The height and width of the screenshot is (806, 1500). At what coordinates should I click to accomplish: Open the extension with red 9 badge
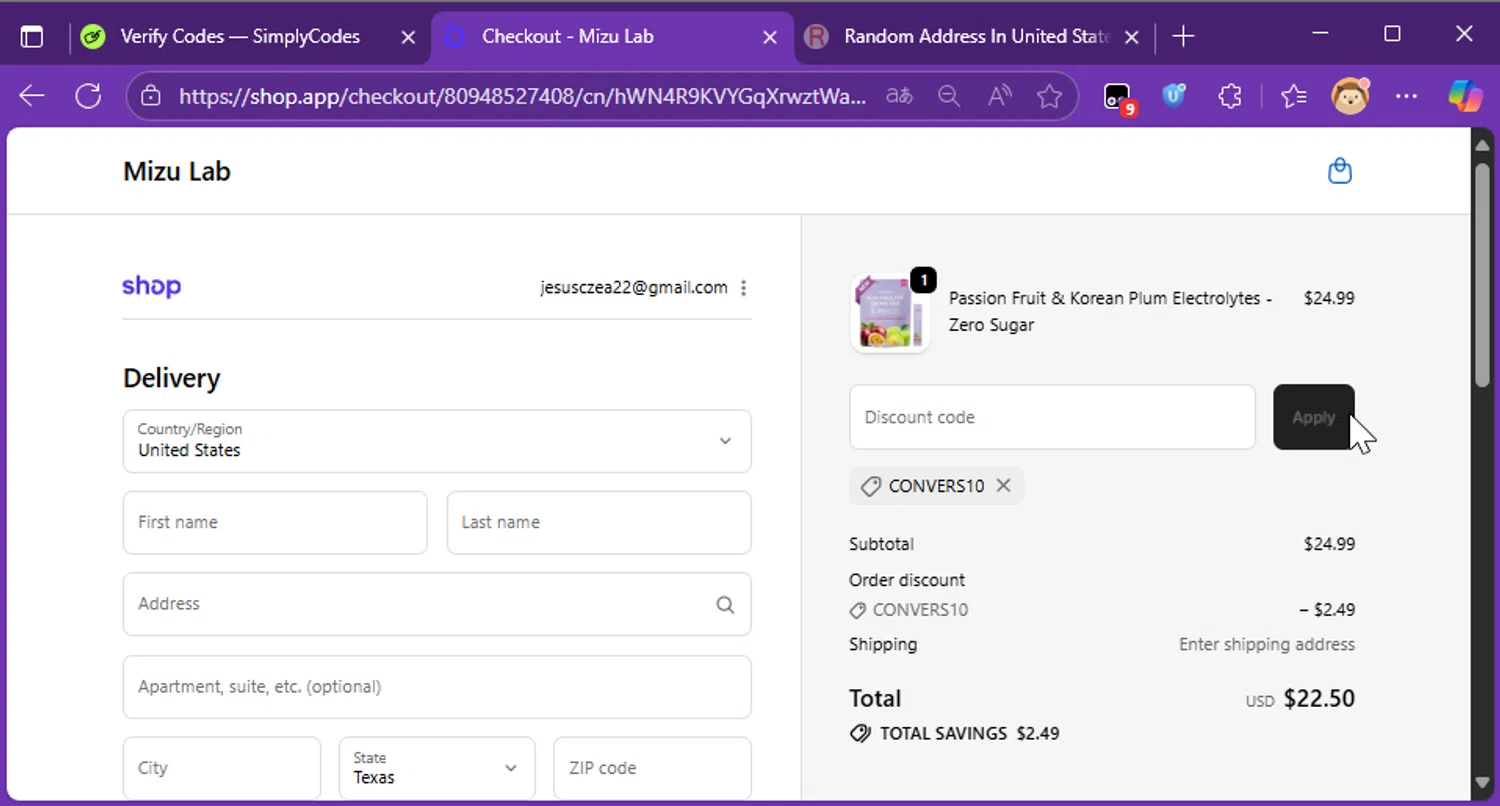pyautogui.click(x=1118, y=97)
